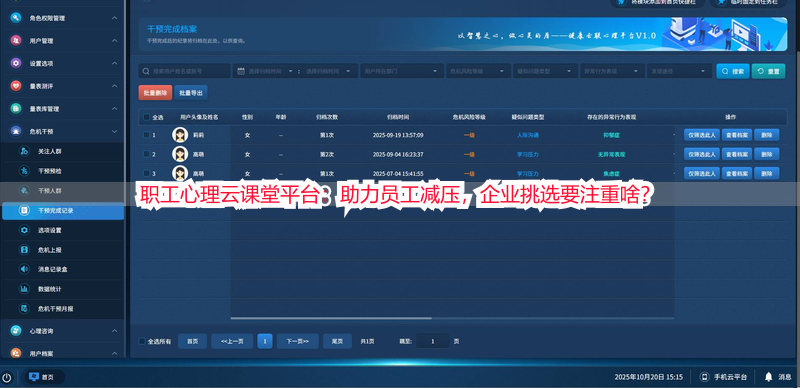Click the 下一页>> pagination button
This screenshot has width=800, height=388.
pyautogui.click(x=297, y=341)
